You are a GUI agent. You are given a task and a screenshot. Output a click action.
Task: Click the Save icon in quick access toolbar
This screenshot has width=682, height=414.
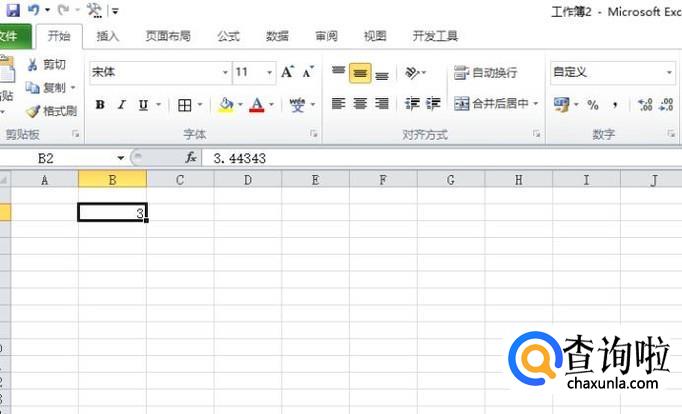[x=12, y=10]
